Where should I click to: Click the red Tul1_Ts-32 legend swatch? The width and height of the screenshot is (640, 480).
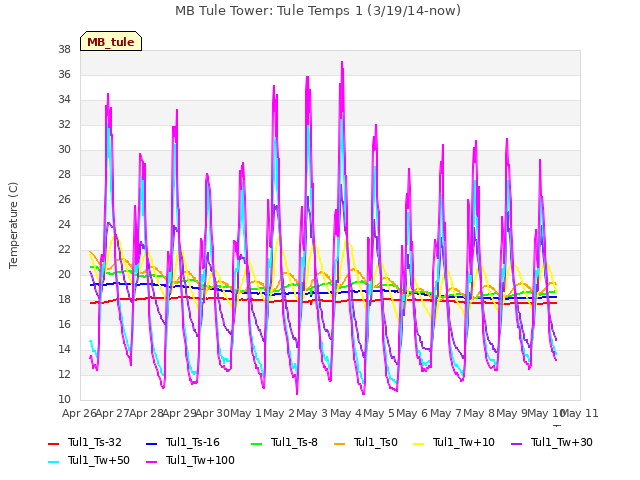click(53, 443)
